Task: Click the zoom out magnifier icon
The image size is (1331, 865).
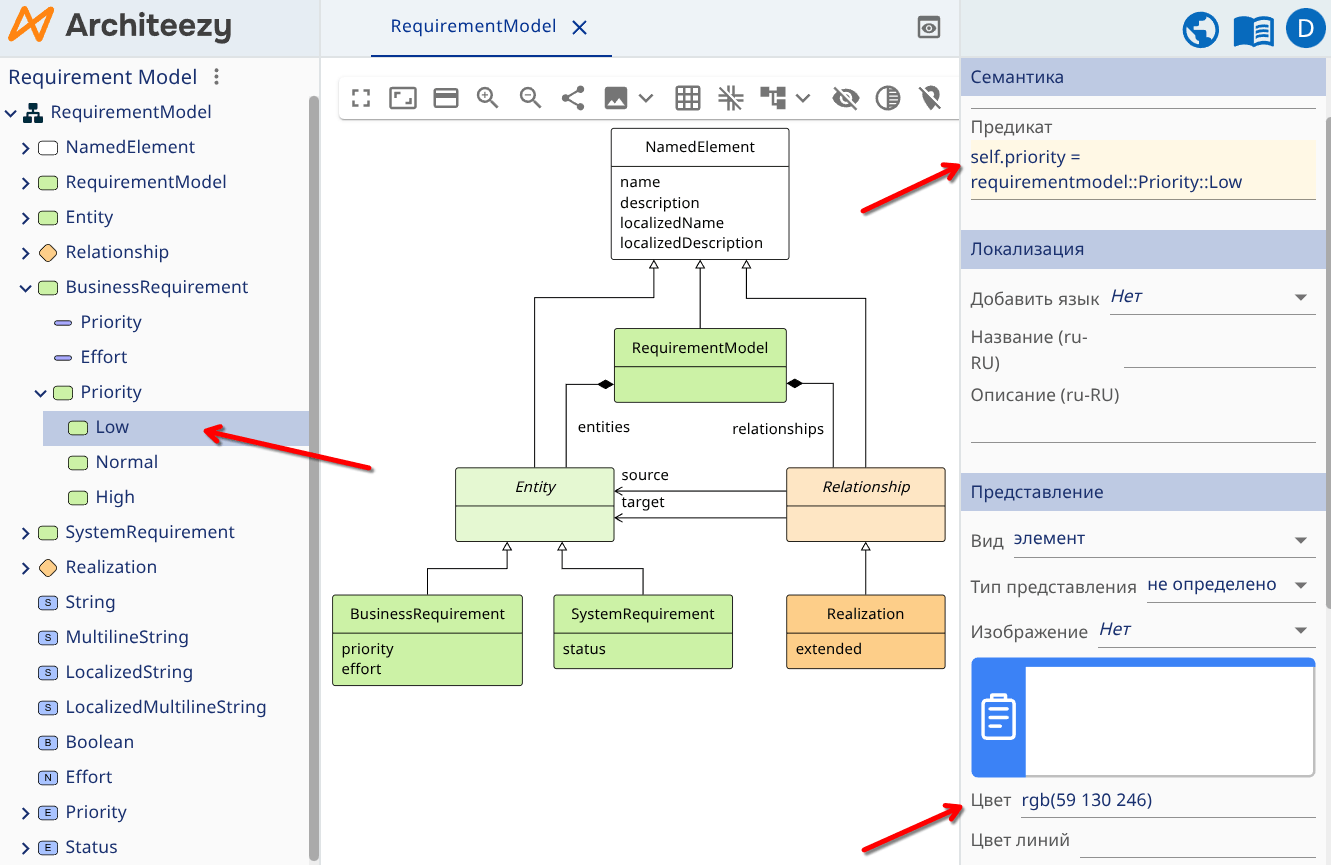Action: coord(530,98)
